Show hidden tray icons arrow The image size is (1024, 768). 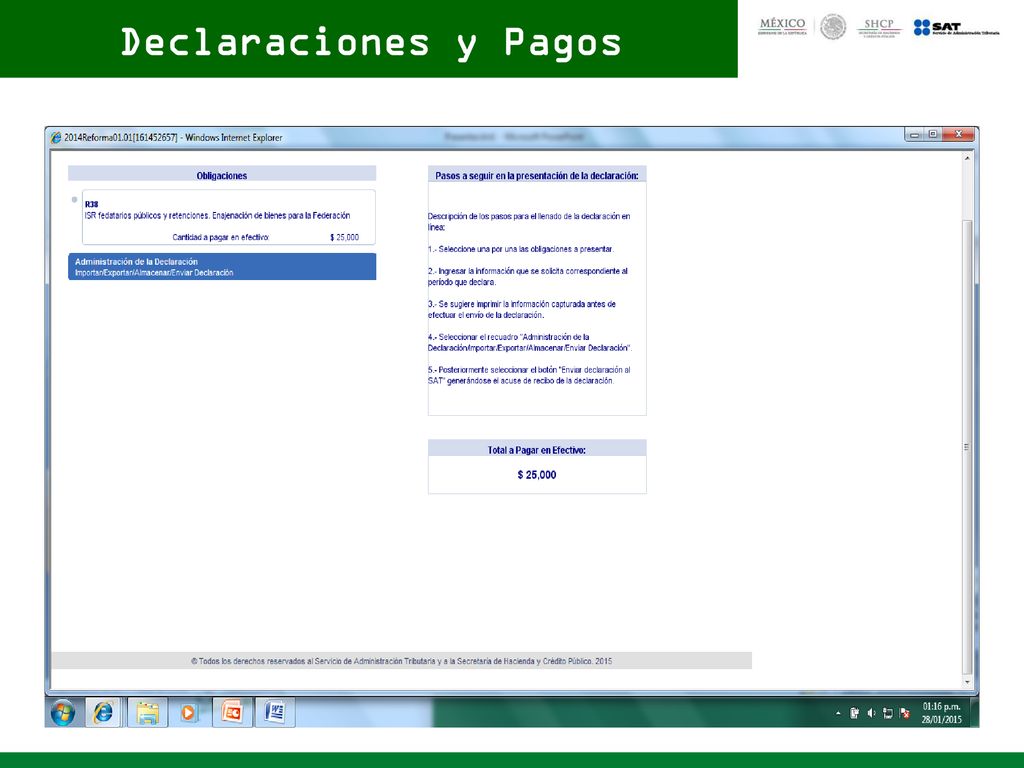[x=839, y=713]
